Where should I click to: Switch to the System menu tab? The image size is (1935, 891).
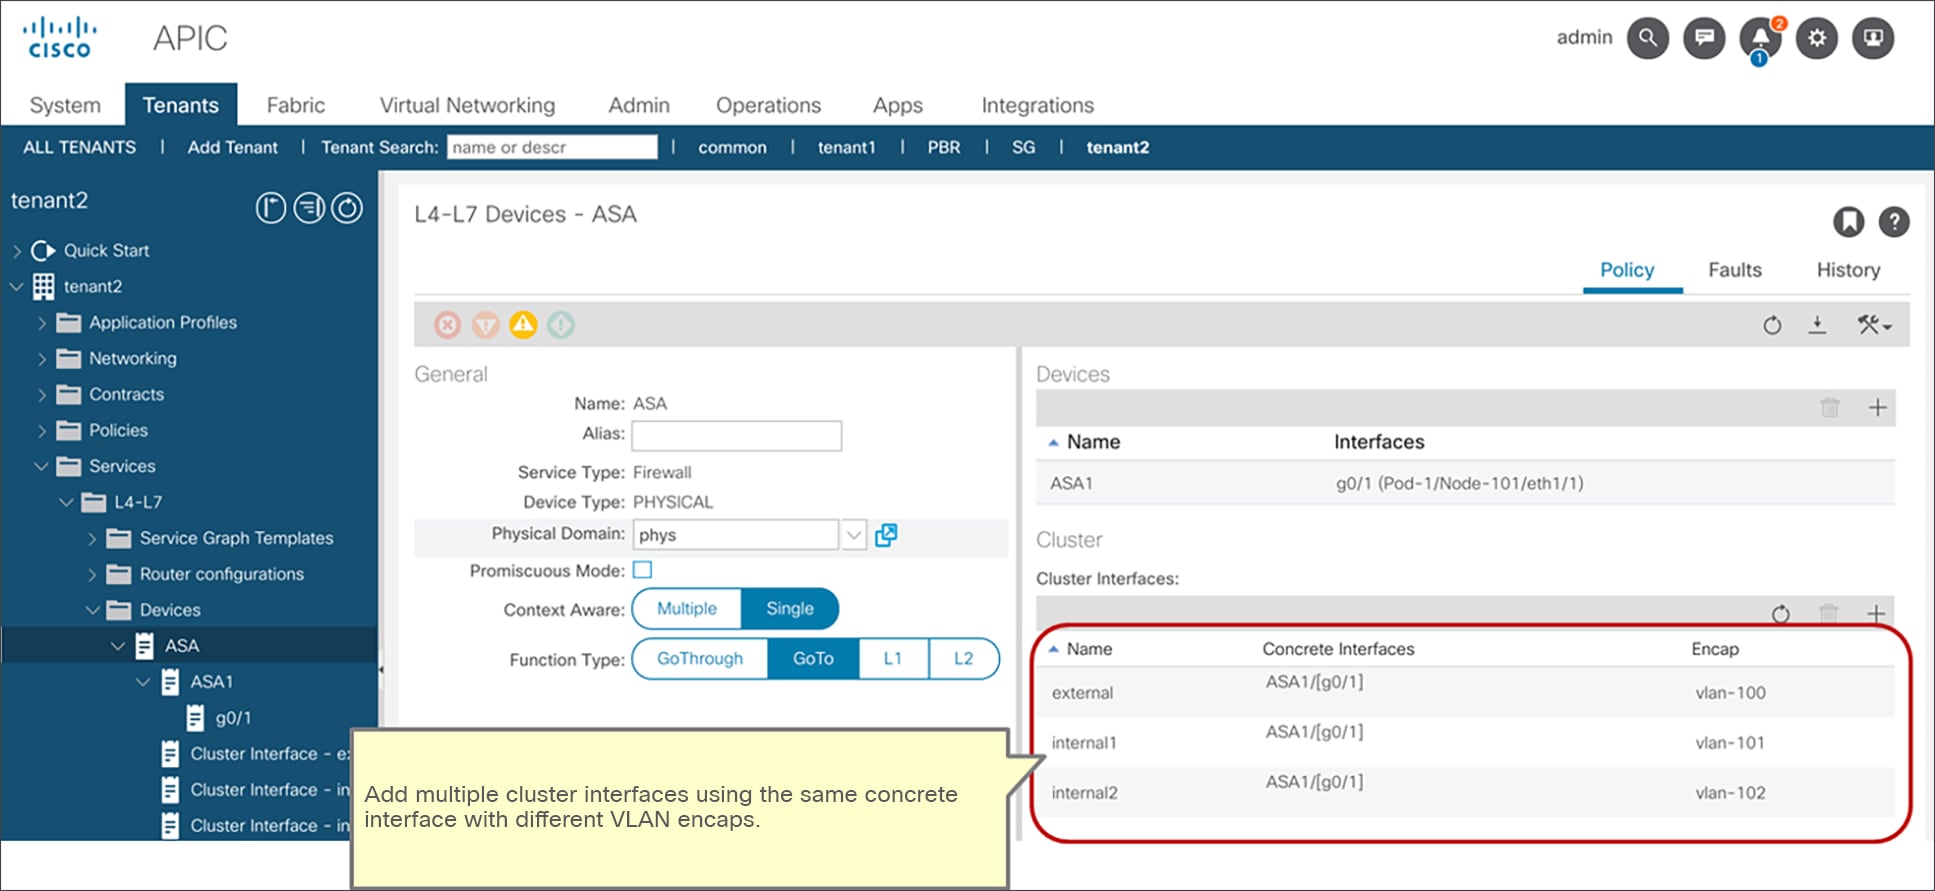pos(65,105)
